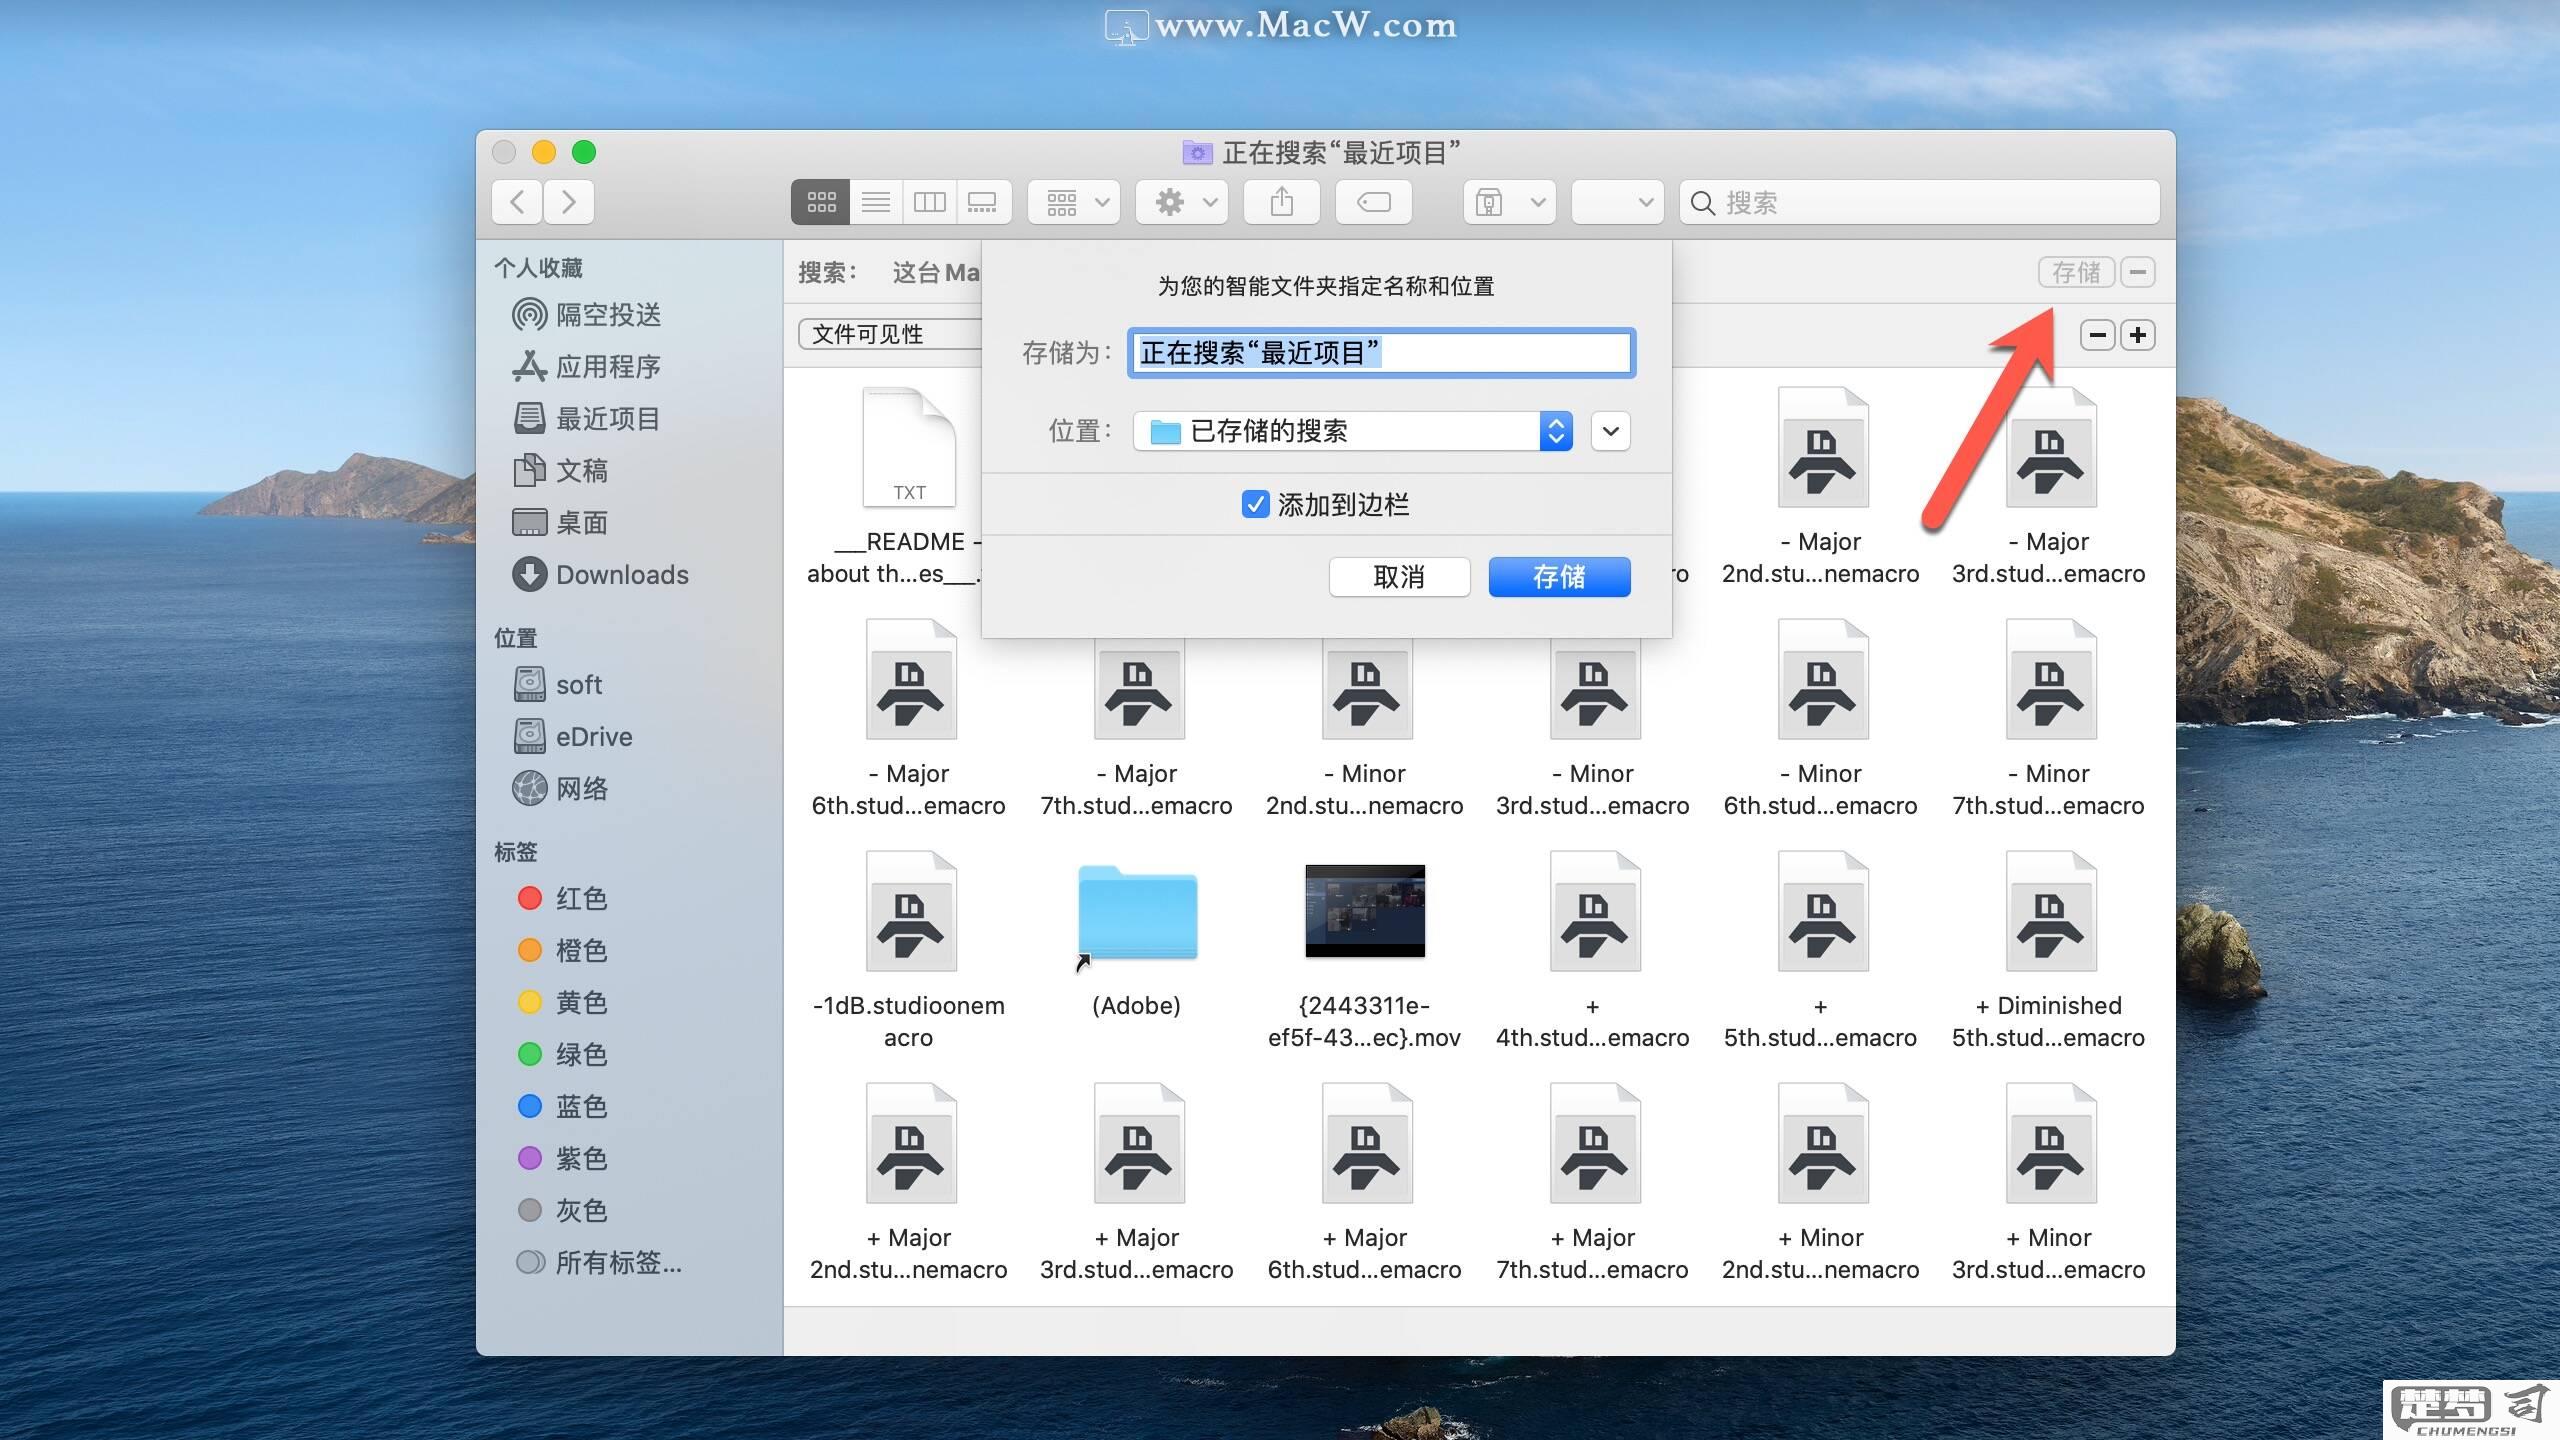Open 最近项目 in sidebar

click(x=587, y=419)
